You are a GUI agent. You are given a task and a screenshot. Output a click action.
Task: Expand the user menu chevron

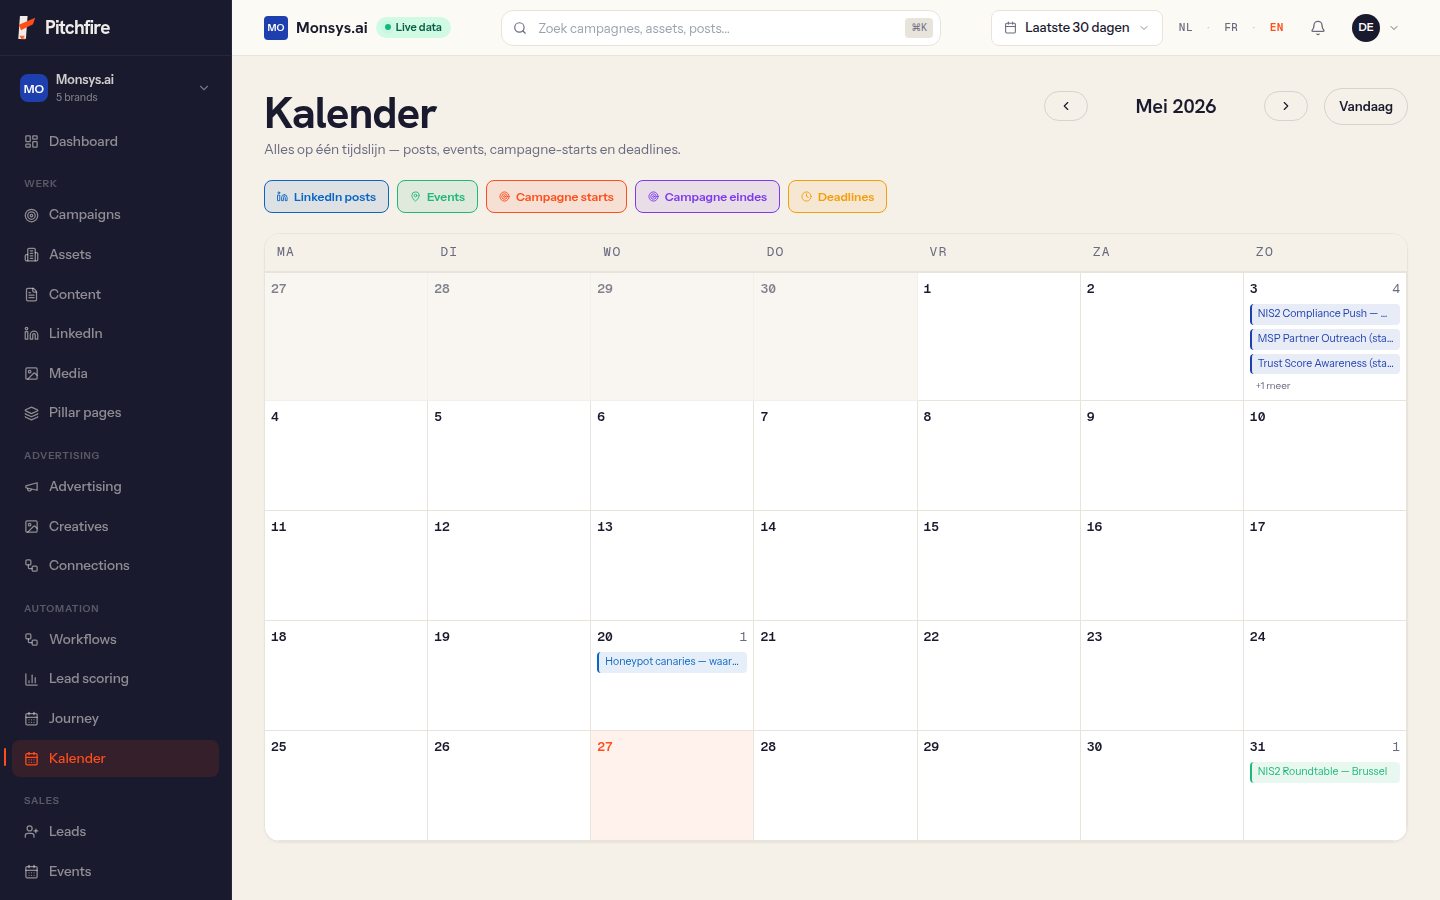coord(1394,28)
